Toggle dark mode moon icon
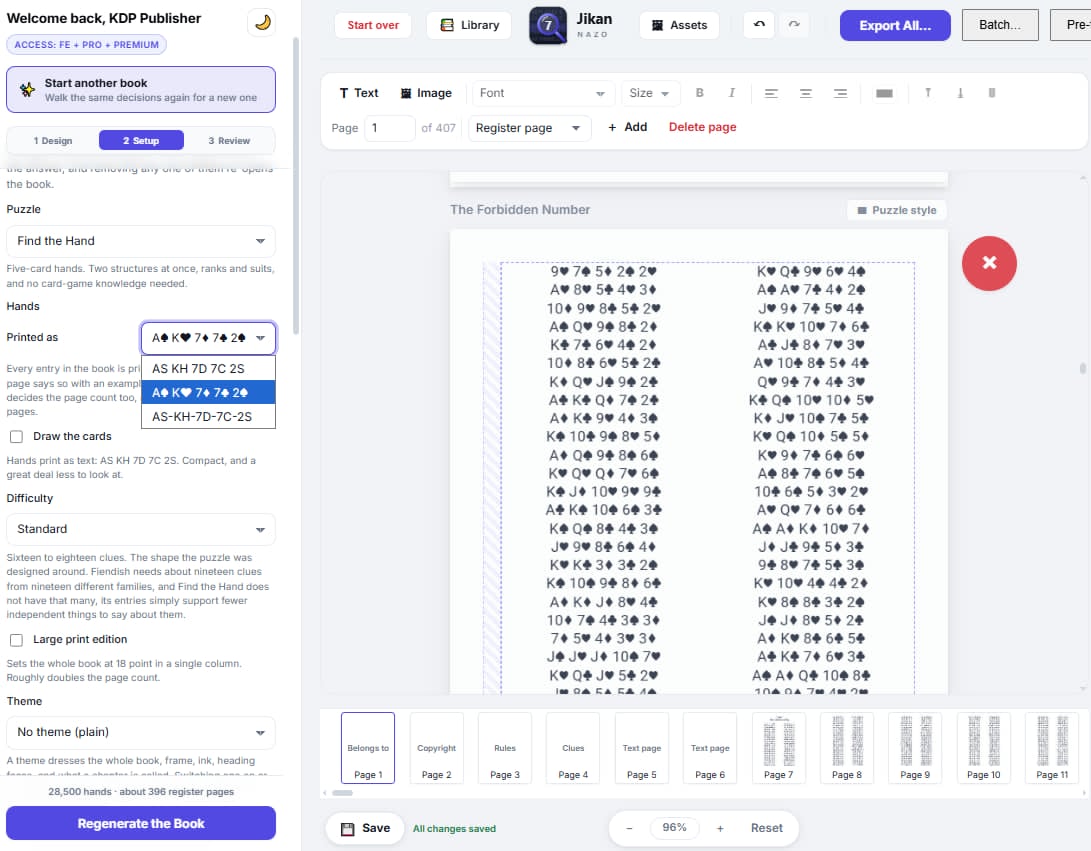Image resolution: width=1091 pixels, height=851 pixels. (x=262, y=22)
